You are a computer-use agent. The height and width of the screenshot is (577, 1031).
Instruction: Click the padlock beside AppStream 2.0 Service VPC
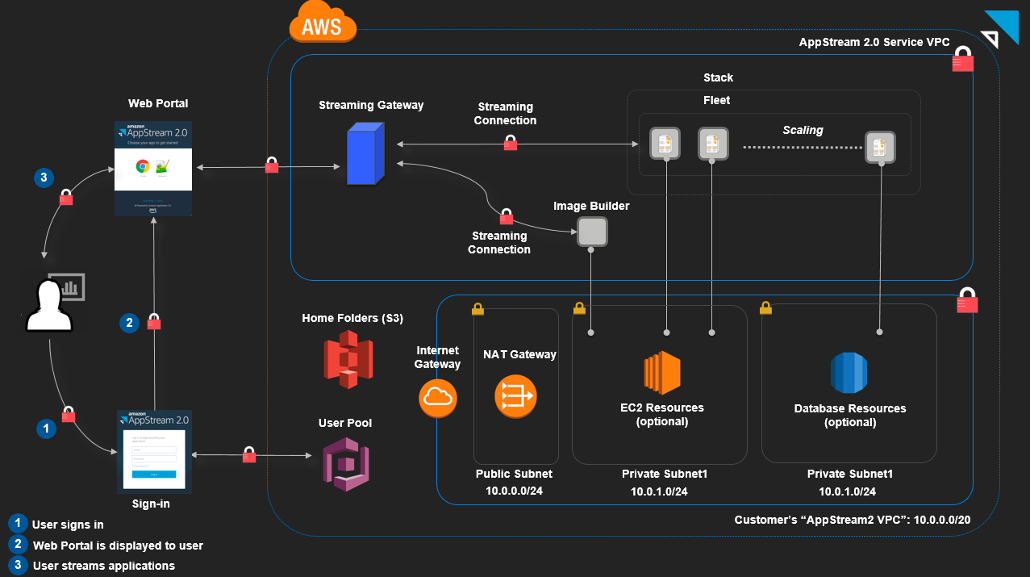961,59
